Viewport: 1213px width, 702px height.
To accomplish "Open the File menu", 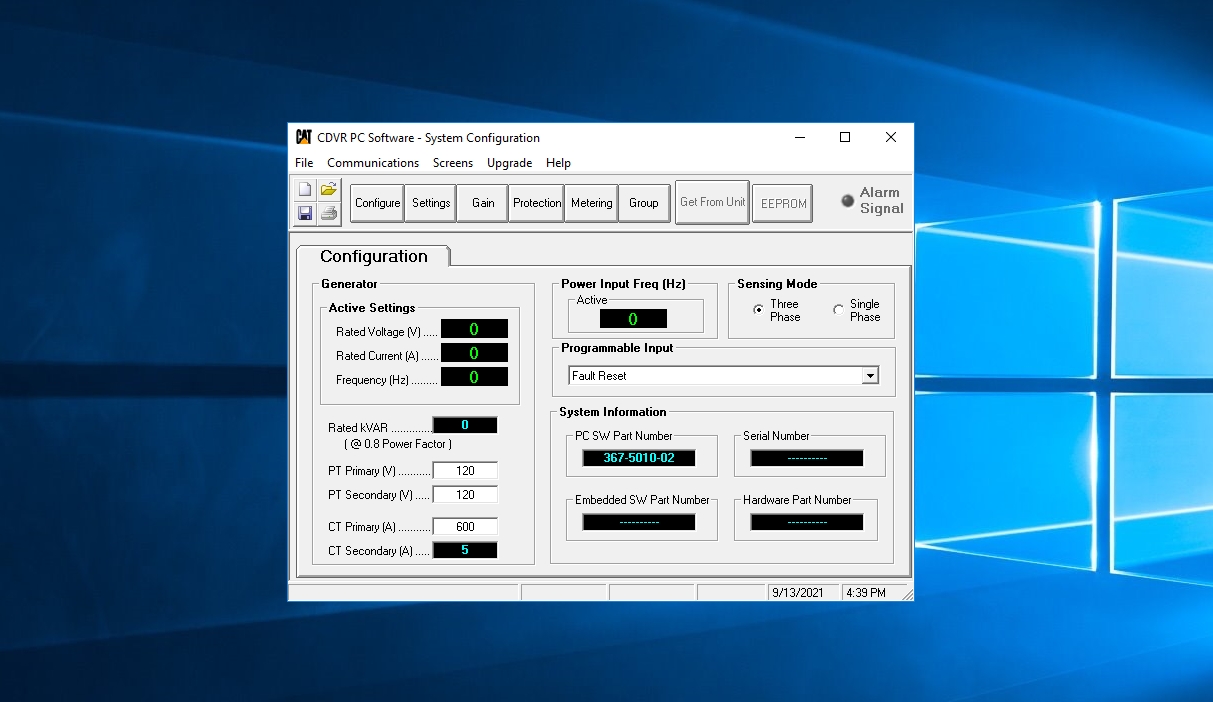I will (x=303, y=162).
